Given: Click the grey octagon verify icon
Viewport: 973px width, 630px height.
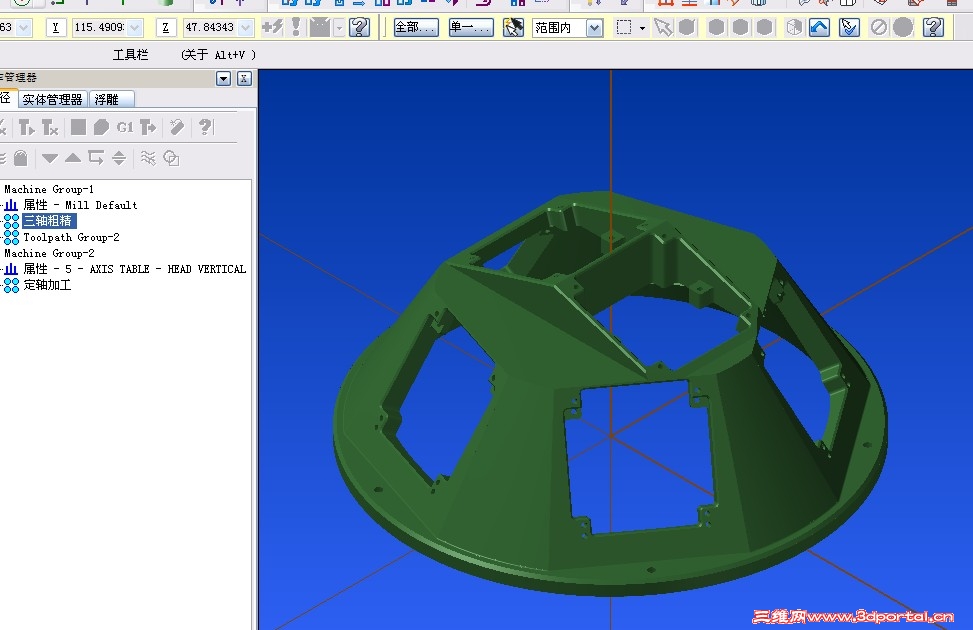Looking at the screenshot, I should point(101,127).
